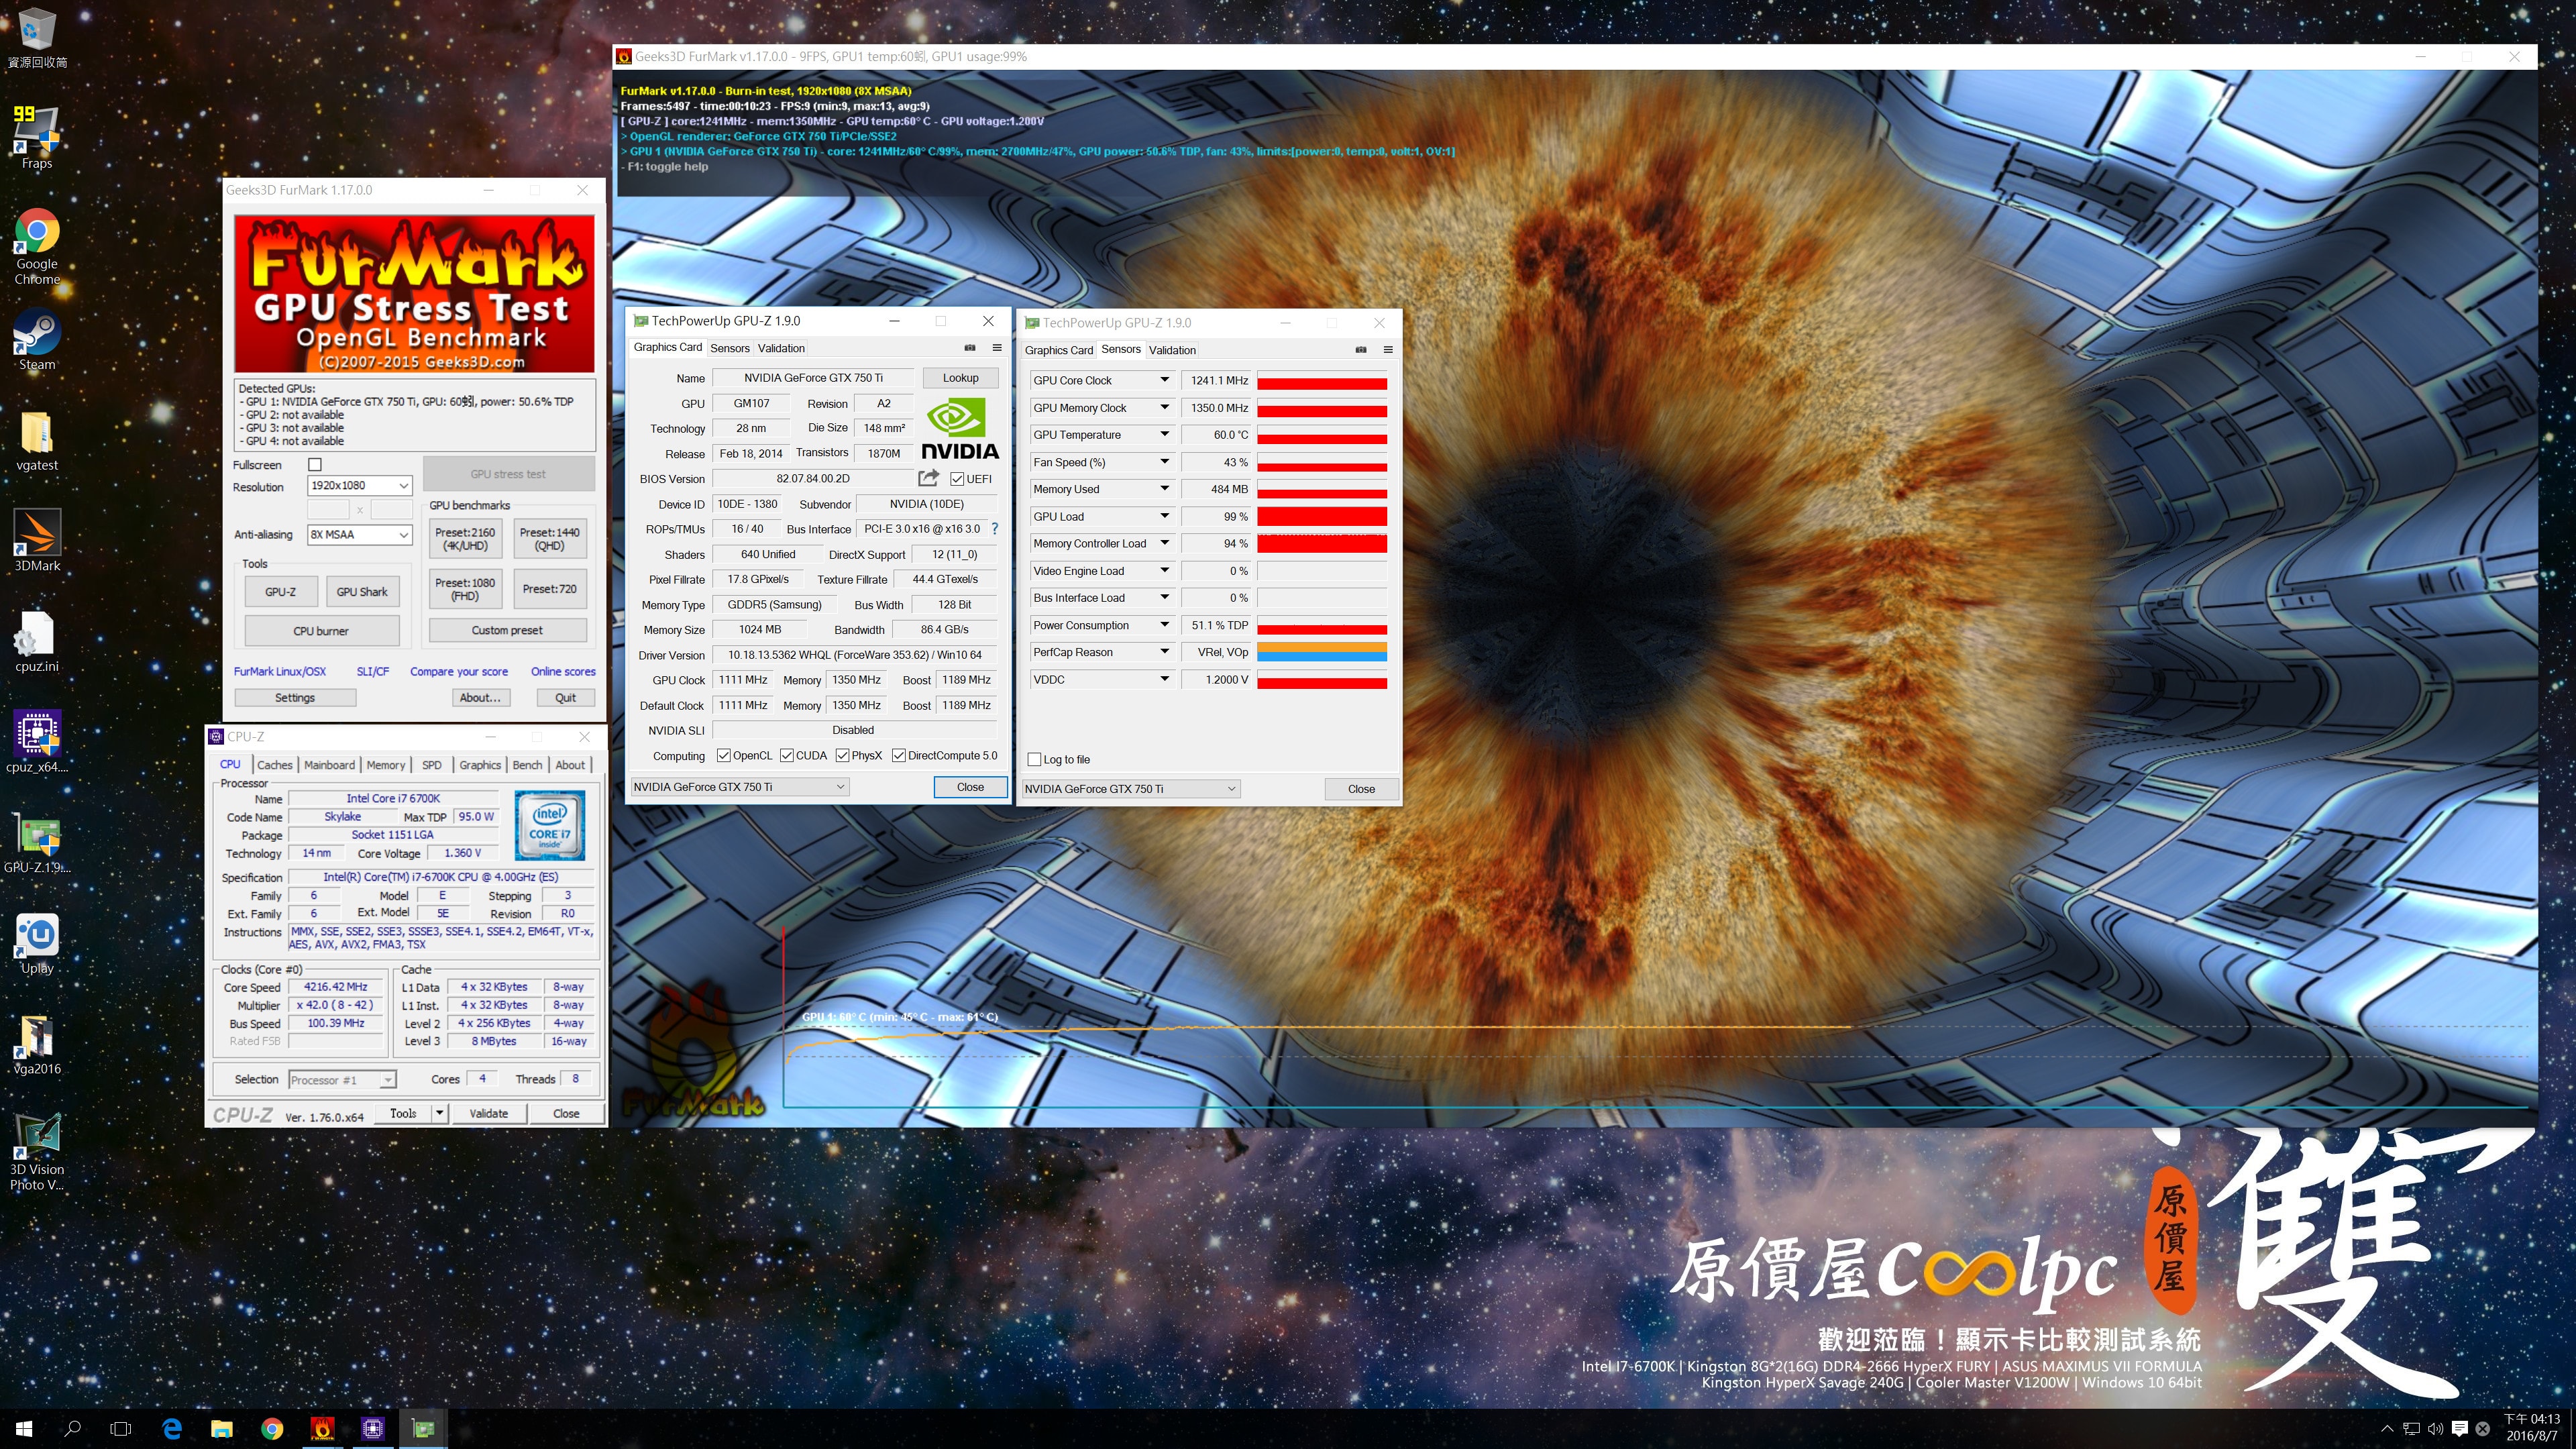Viewport: 2576px width, 1449px height.
Task: Open the cpuz.ini file icon
Action: click(37, 641)
